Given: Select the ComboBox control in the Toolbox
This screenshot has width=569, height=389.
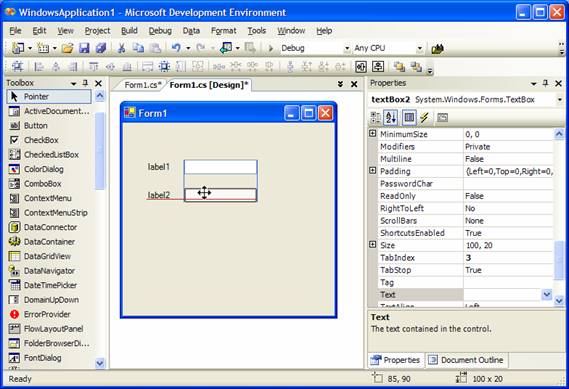Looking at the screenshot, I should (x=49, y=184).
